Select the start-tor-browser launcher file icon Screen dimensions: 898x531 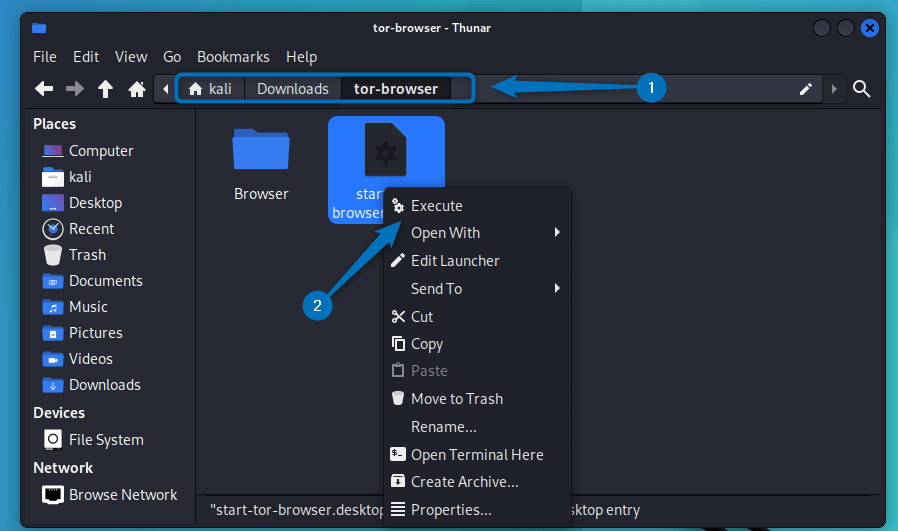coord(385,150)
